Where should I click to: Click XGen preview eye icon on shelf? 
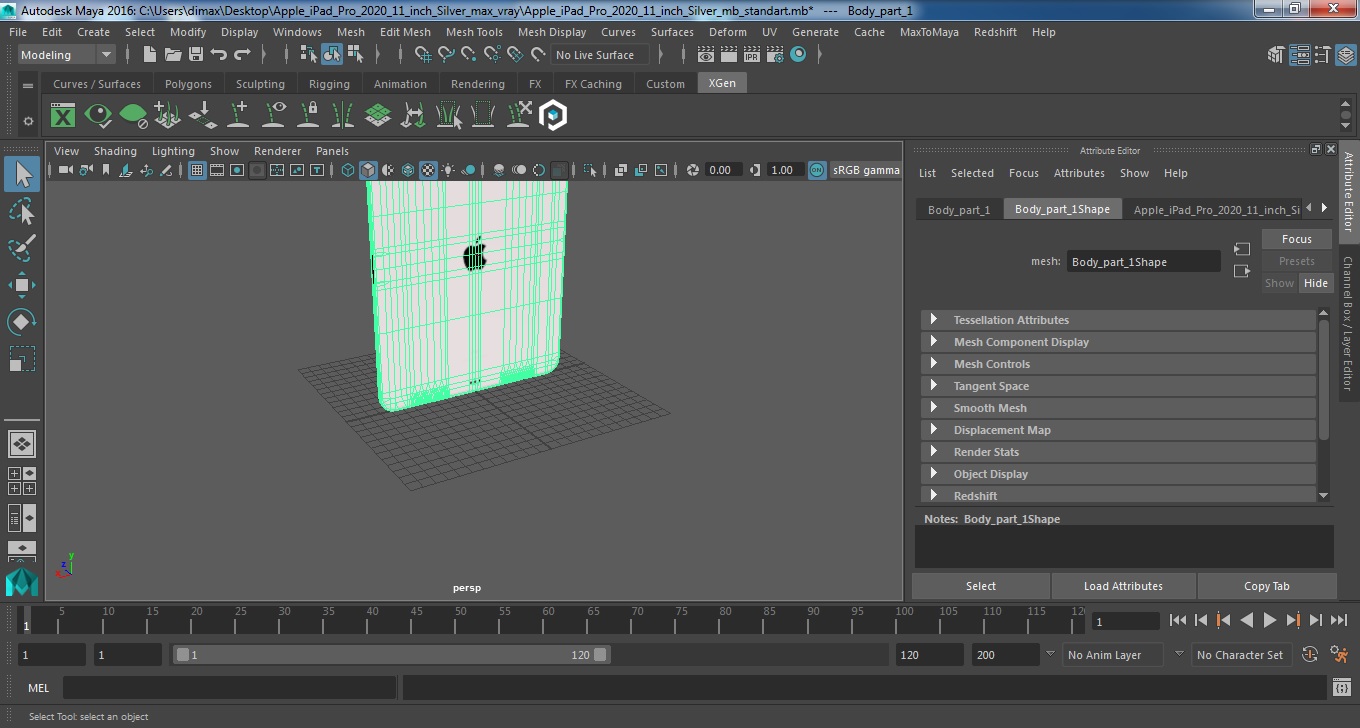tap(98, 116)
